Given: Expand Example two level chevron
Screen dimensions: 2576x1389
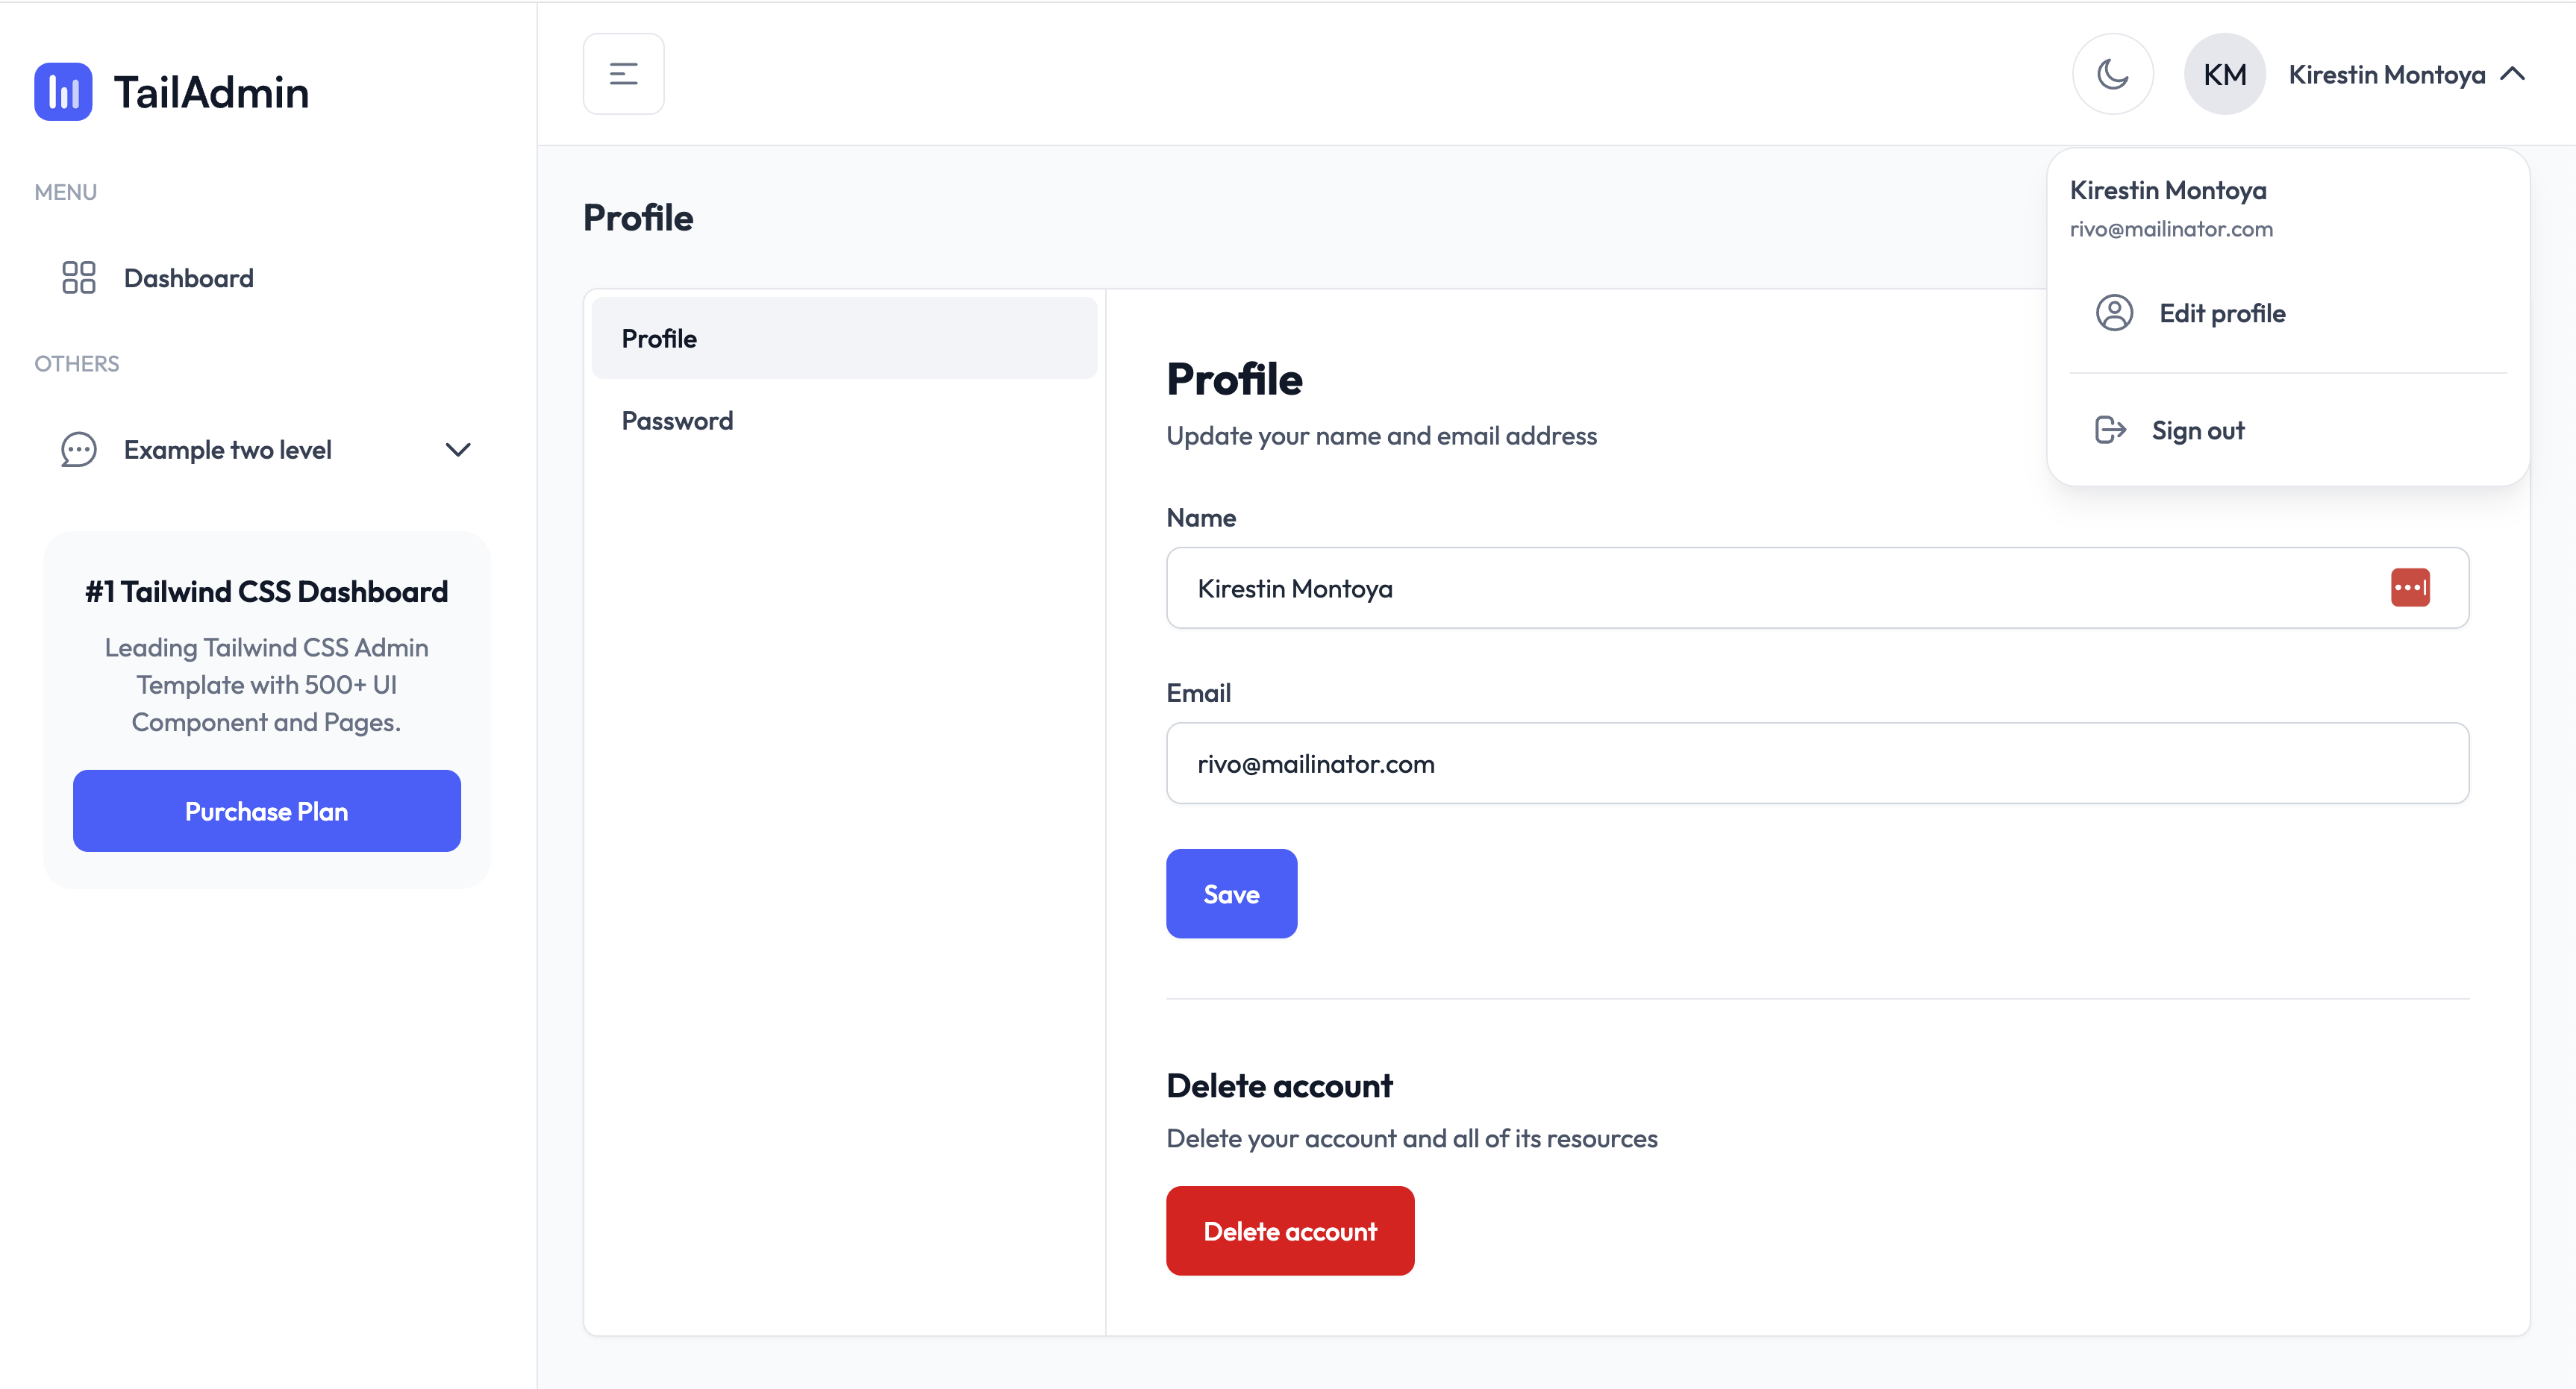Looking at the screenshot, I should [x=458, y=450].
